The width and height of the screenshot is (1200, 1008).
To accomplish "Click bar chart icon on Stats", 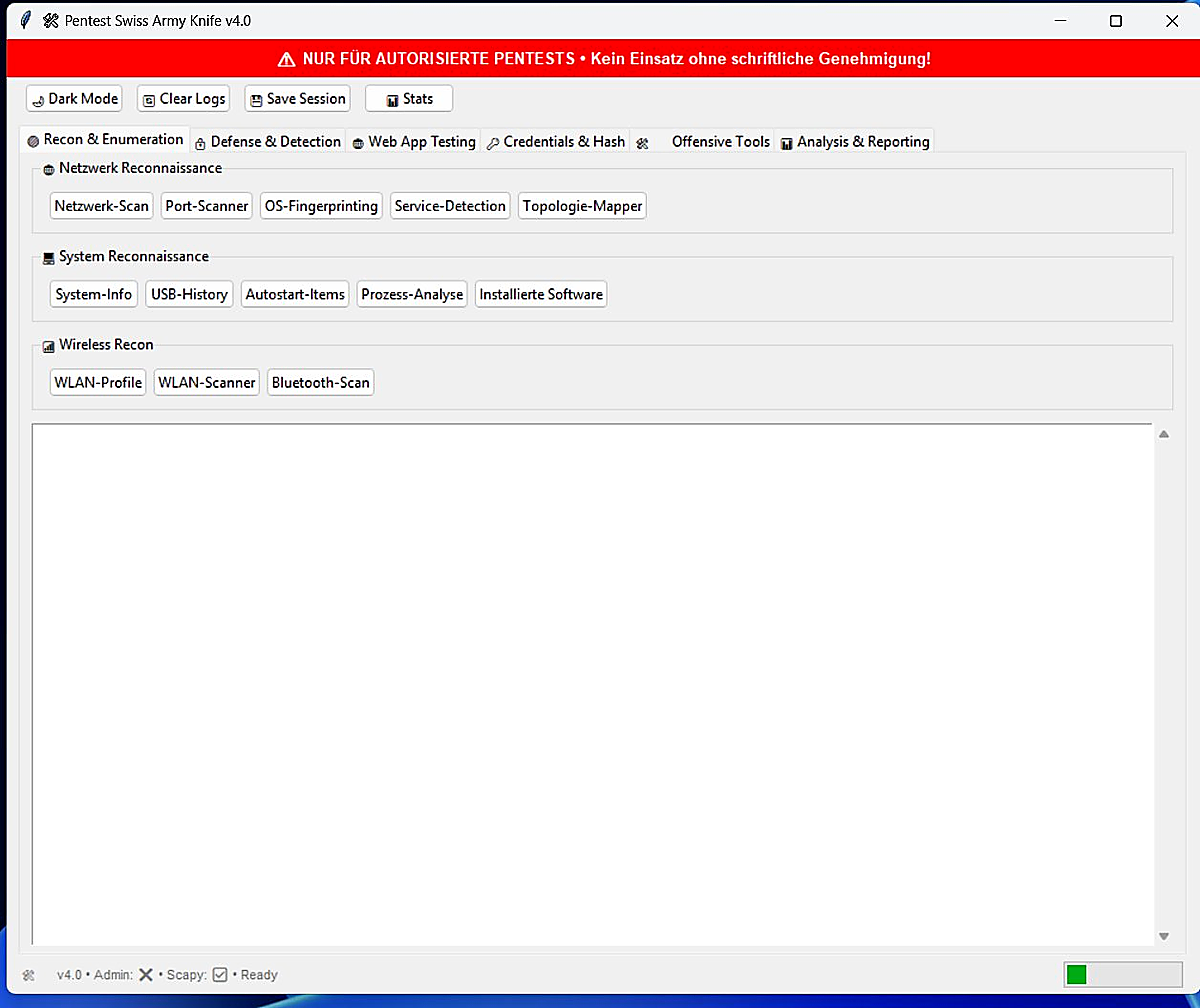I will point(392,100).
